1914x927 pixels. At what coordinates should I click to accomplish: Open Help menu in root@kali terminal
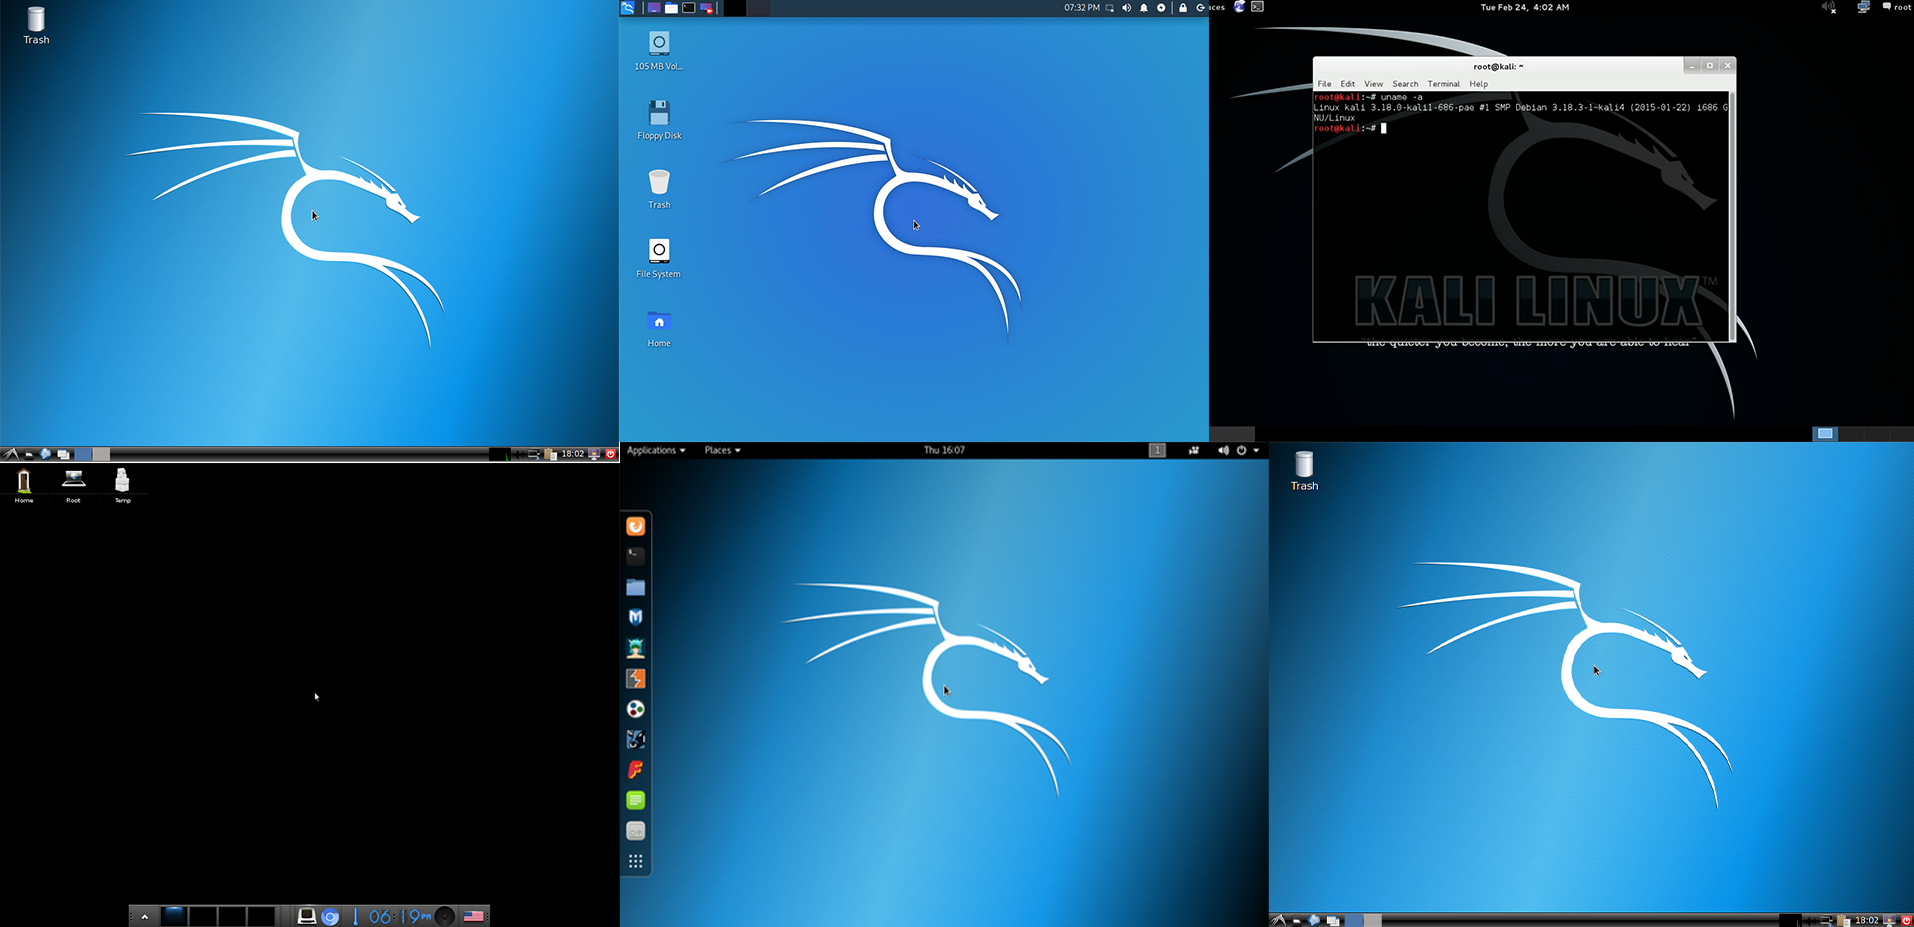point(1478,84)
